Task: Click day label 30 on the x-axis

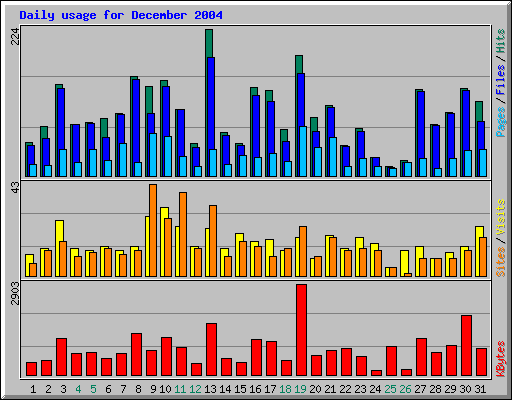Action: pos(465,389)
